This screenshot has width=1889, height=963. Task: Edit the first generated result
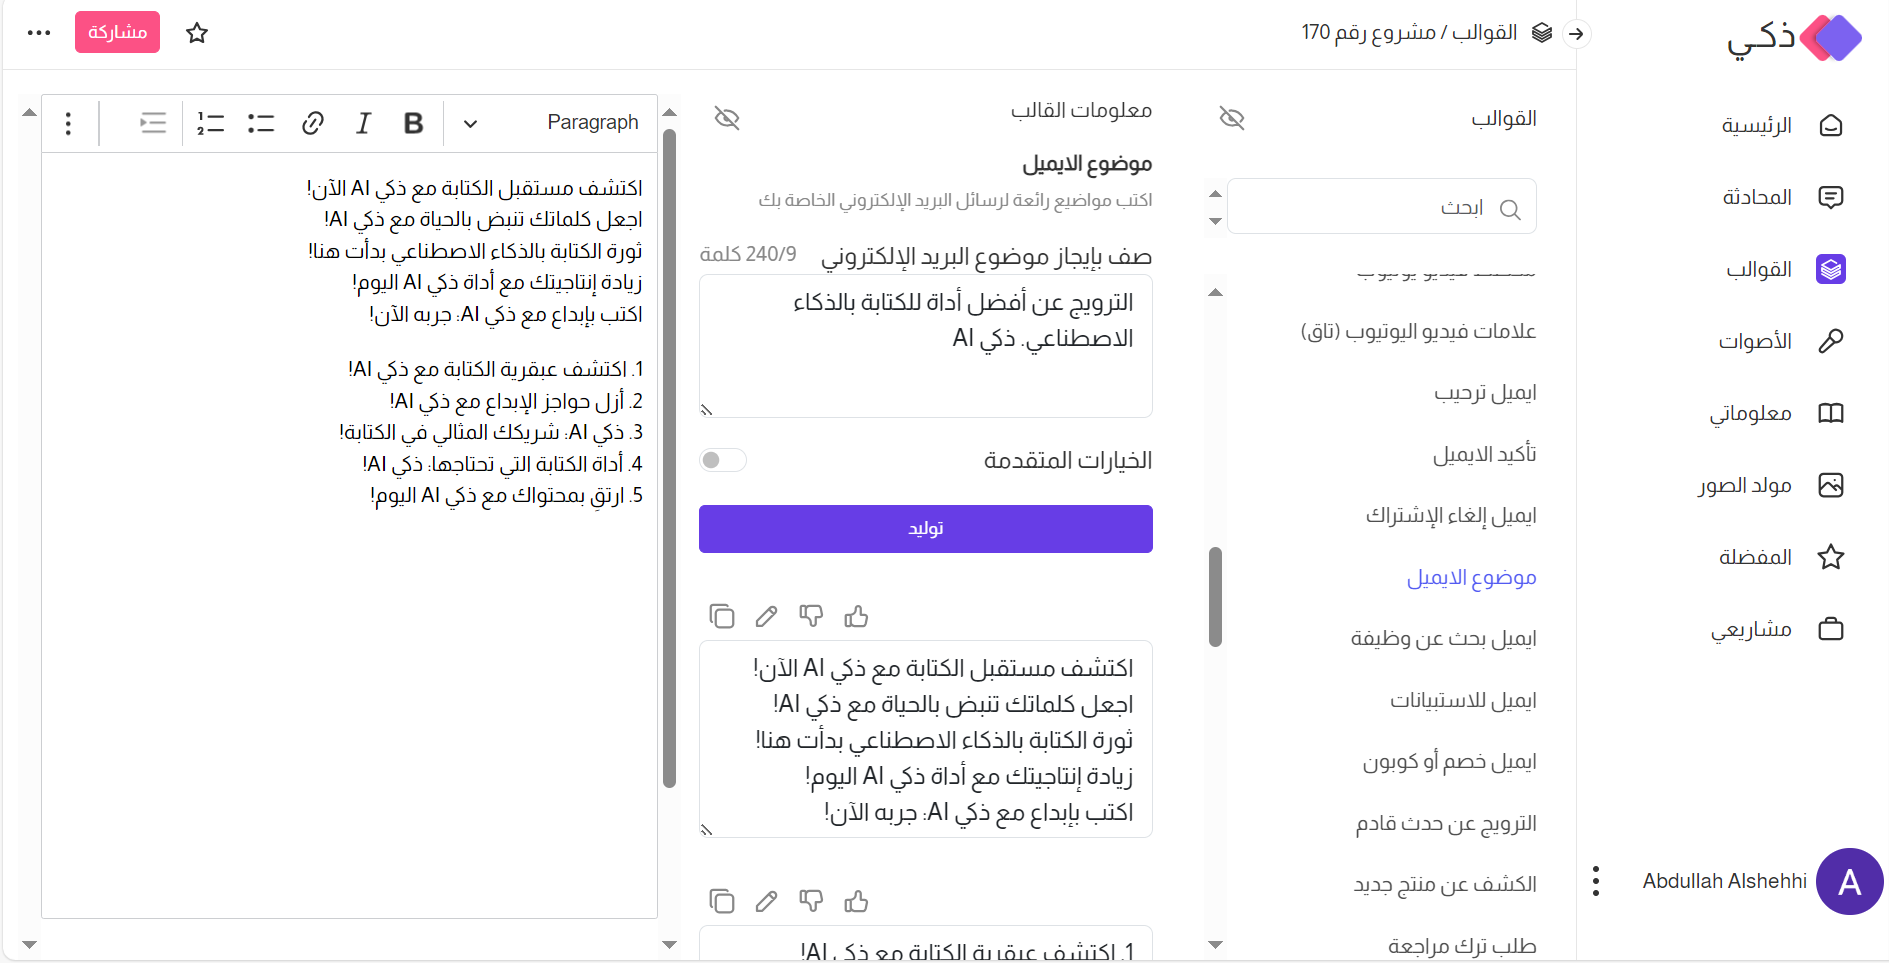coord(766,616)
